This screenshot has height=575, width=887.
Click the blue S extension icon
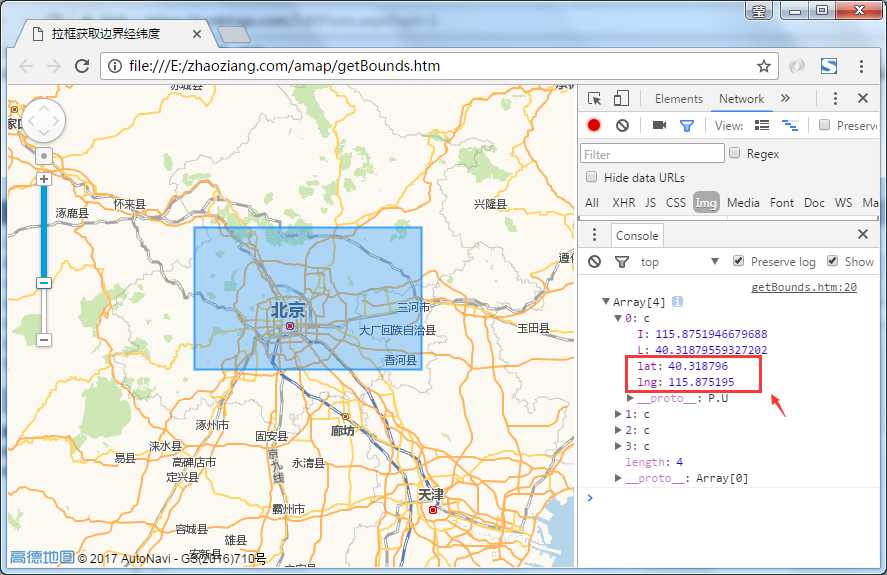pyautogui.click(x=829, y=66)
